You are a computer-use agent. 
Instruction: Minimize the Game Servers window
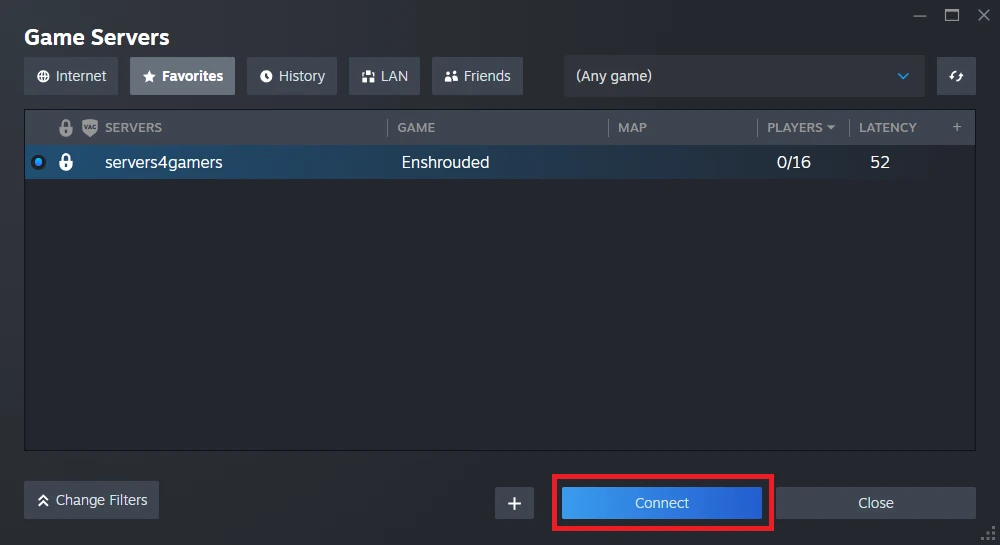click(920, 15)
